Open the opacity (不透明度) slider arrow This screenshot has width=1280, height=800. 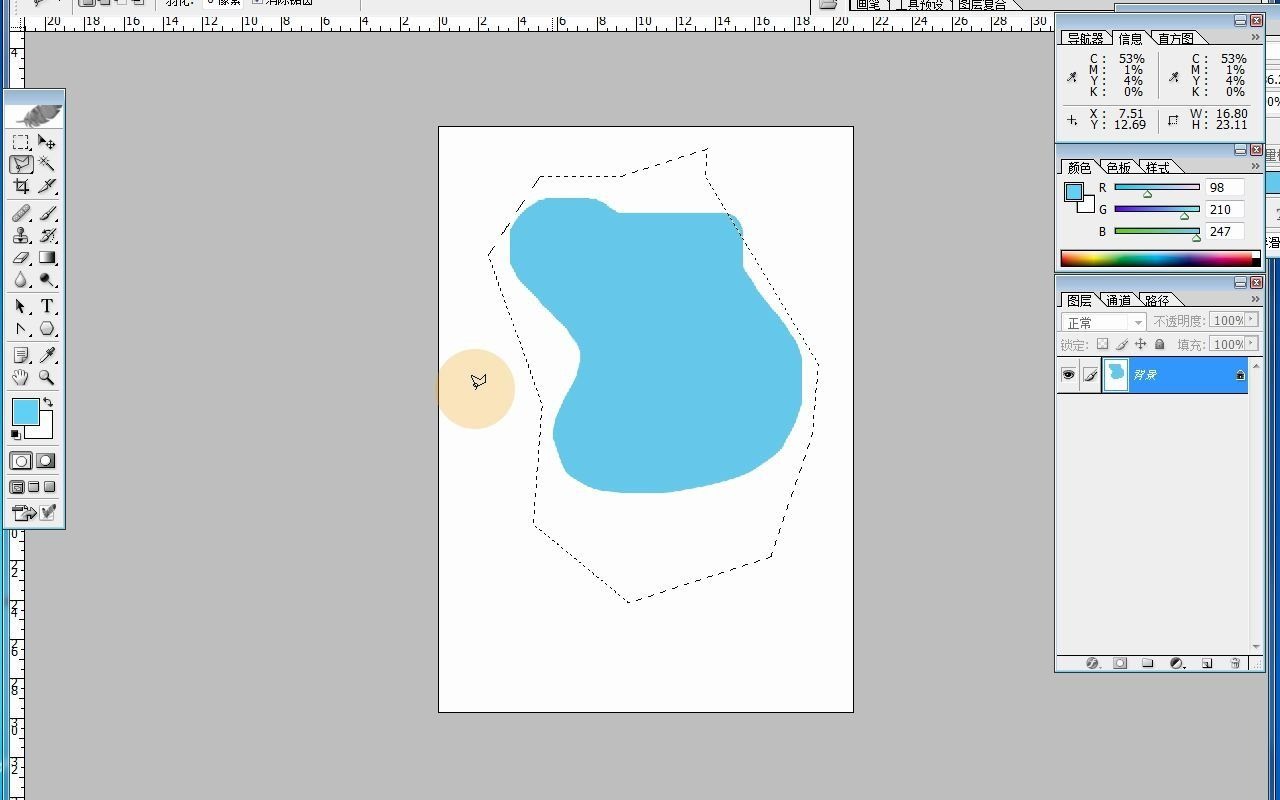(1252, 321)
